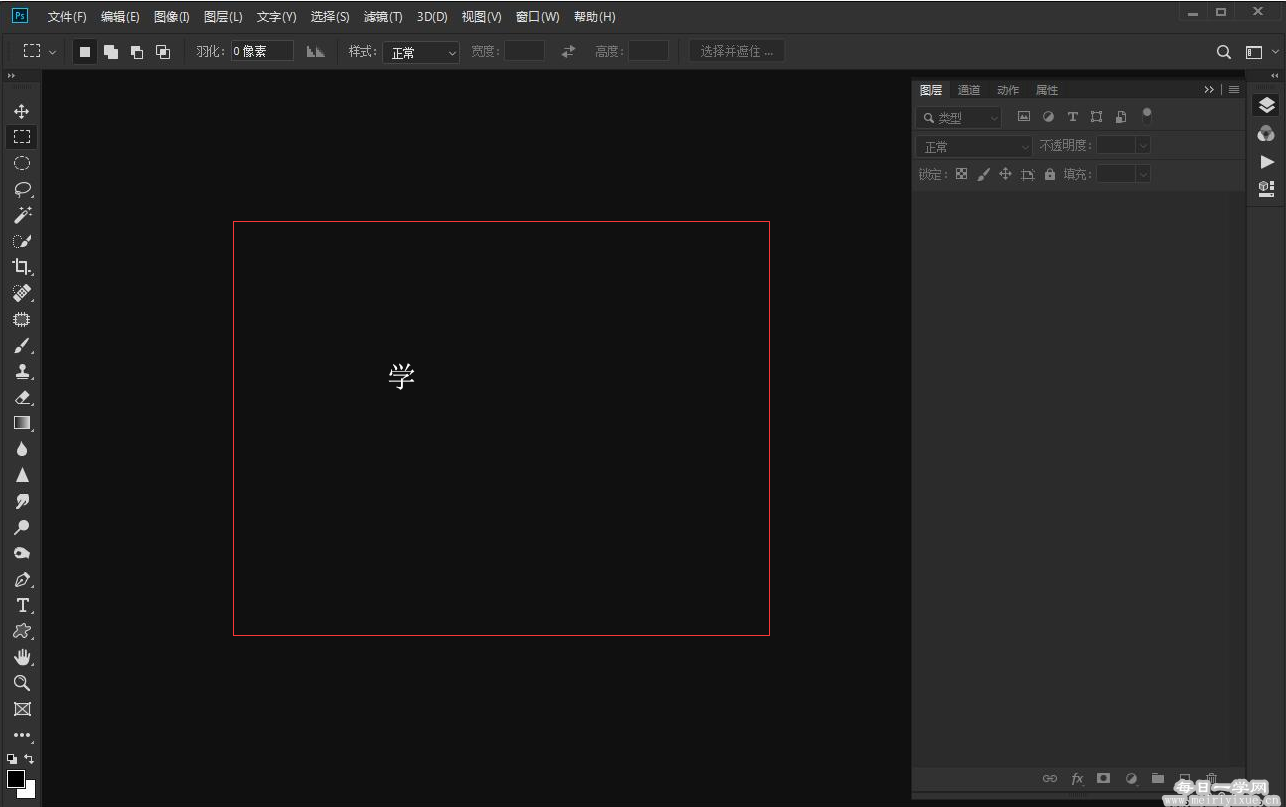Activate the Crop tool
Viewport: 1286px width, 807px height.
coord(21,267)
